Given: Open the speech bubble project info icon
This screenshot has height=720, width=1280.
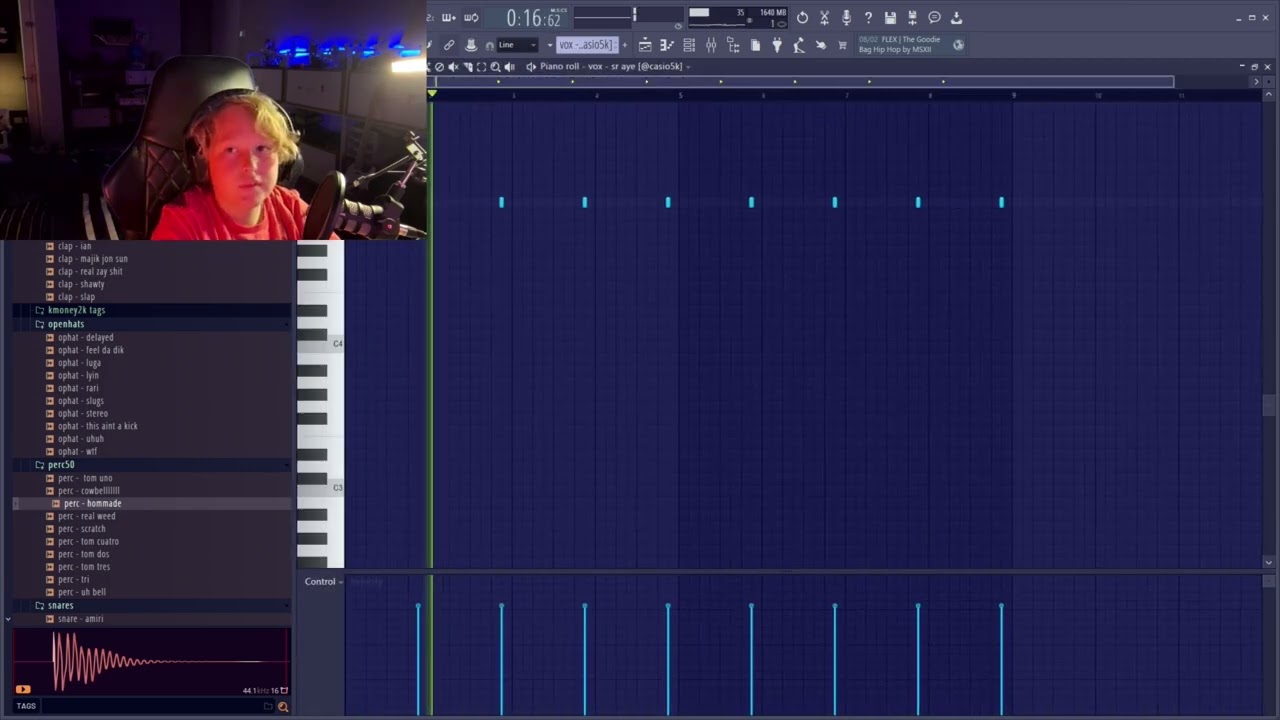Looking at the screenshot, I should tap(934, 17).
